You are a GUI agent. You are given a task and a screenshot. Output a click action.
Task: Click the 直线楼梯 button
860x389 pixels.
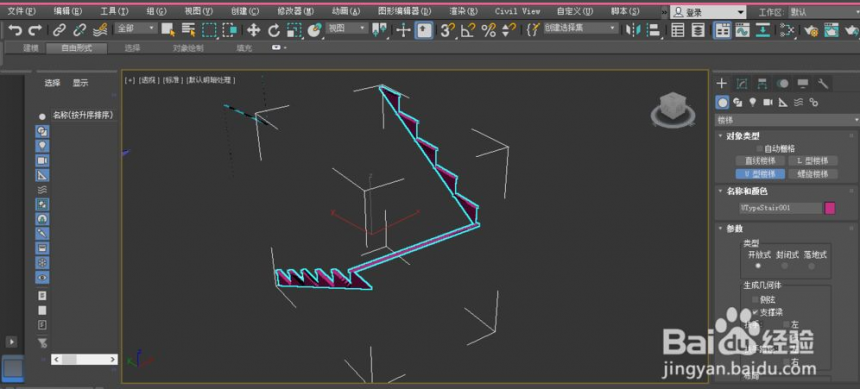coord(760,161)
